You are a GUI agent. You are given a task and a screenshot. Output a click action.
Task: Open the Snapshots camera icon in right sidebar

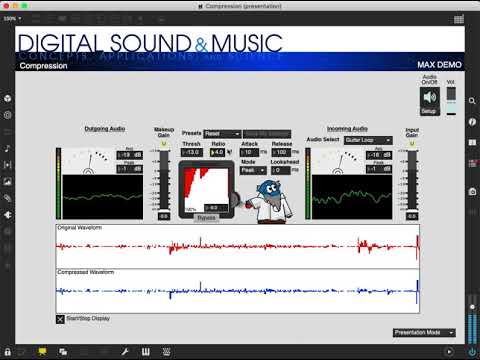472,192
